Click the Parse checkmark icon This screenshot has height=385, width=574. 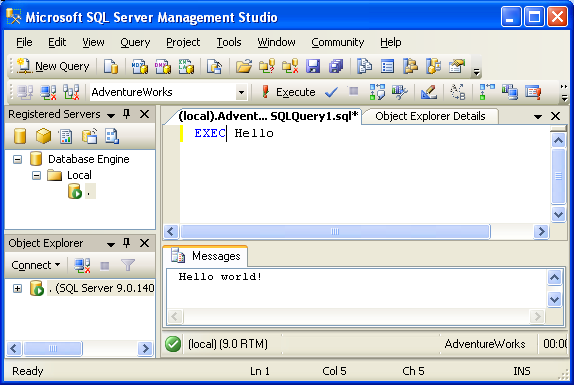coord(331,92)
